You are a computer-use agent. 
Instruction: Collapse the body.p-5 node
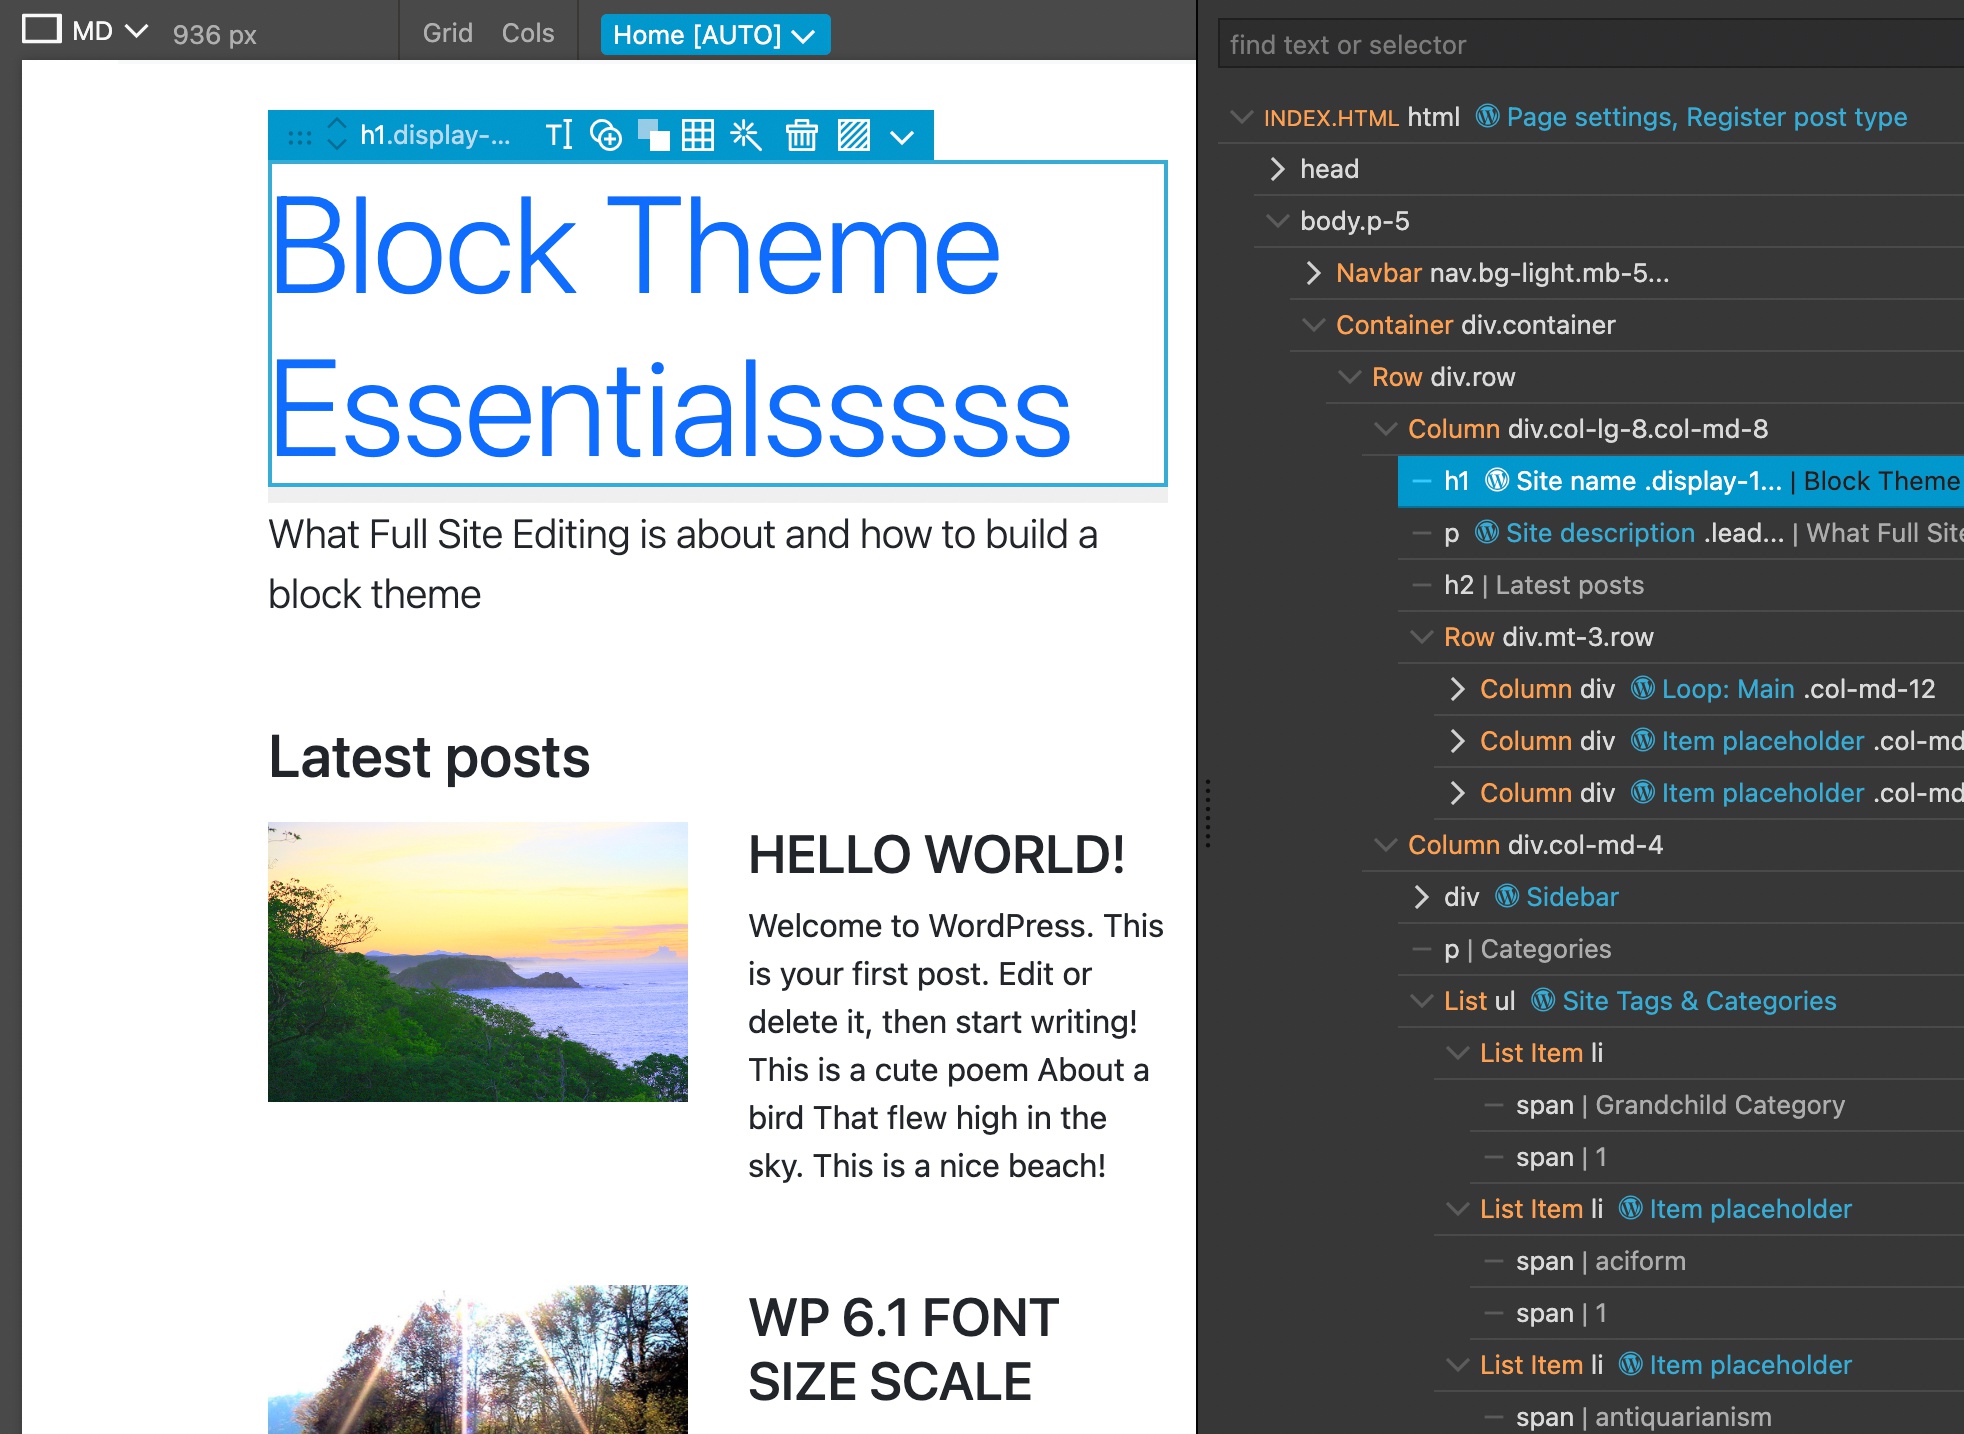coord(1277,221)
